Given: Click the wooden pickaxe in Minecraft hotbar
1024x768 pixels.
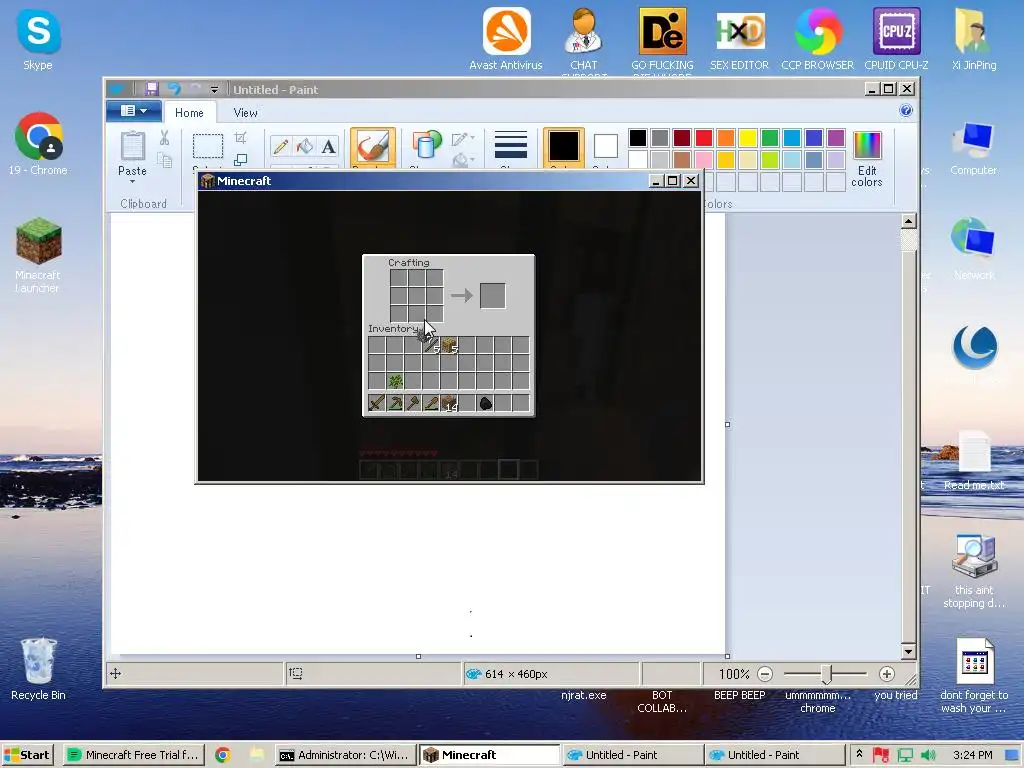Looking at the screenshot, I should click(394, 403).
